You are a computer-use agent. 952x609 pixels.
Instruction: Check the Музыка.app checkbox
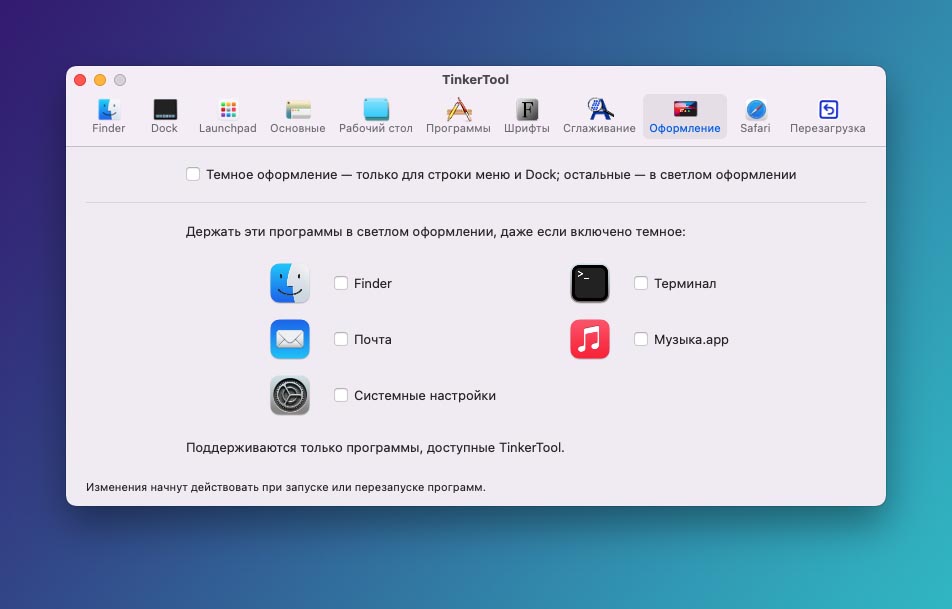point(641,339)
